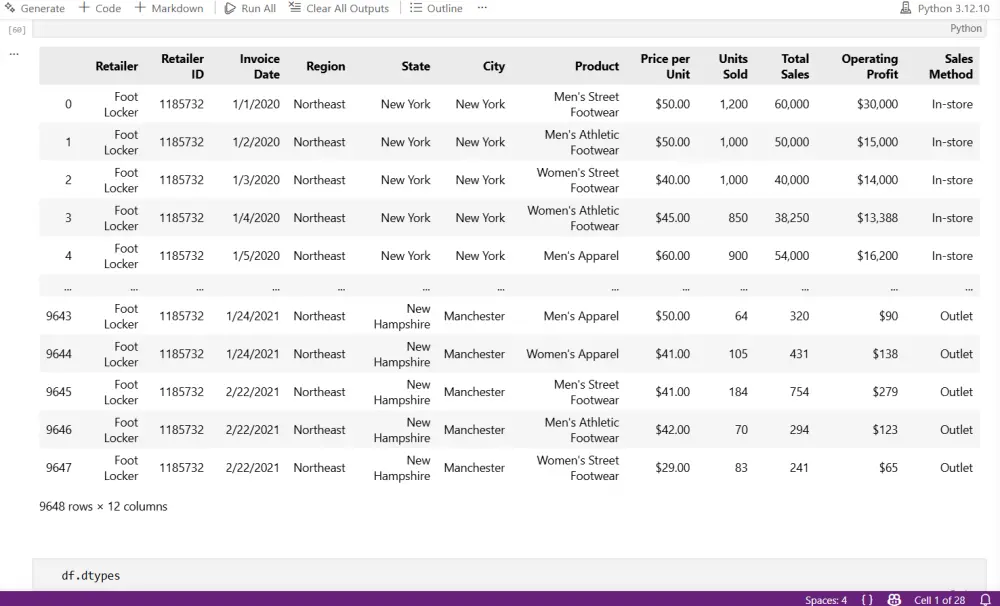
Task: Click the Units Sold column header
Action: [733, 66]
